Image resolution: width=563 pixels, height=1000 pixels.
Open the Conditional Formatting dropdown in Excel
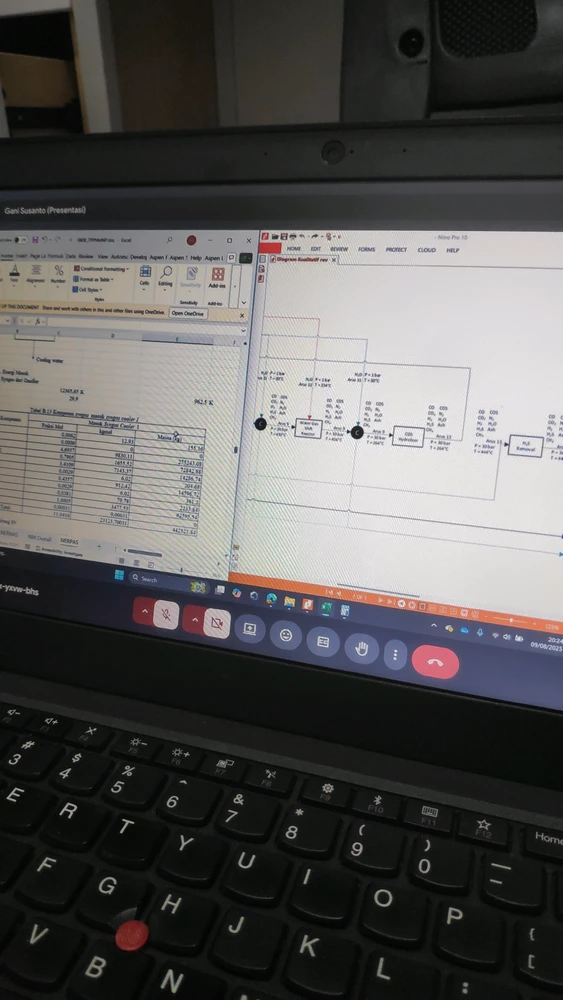click(x=101, y=269)
